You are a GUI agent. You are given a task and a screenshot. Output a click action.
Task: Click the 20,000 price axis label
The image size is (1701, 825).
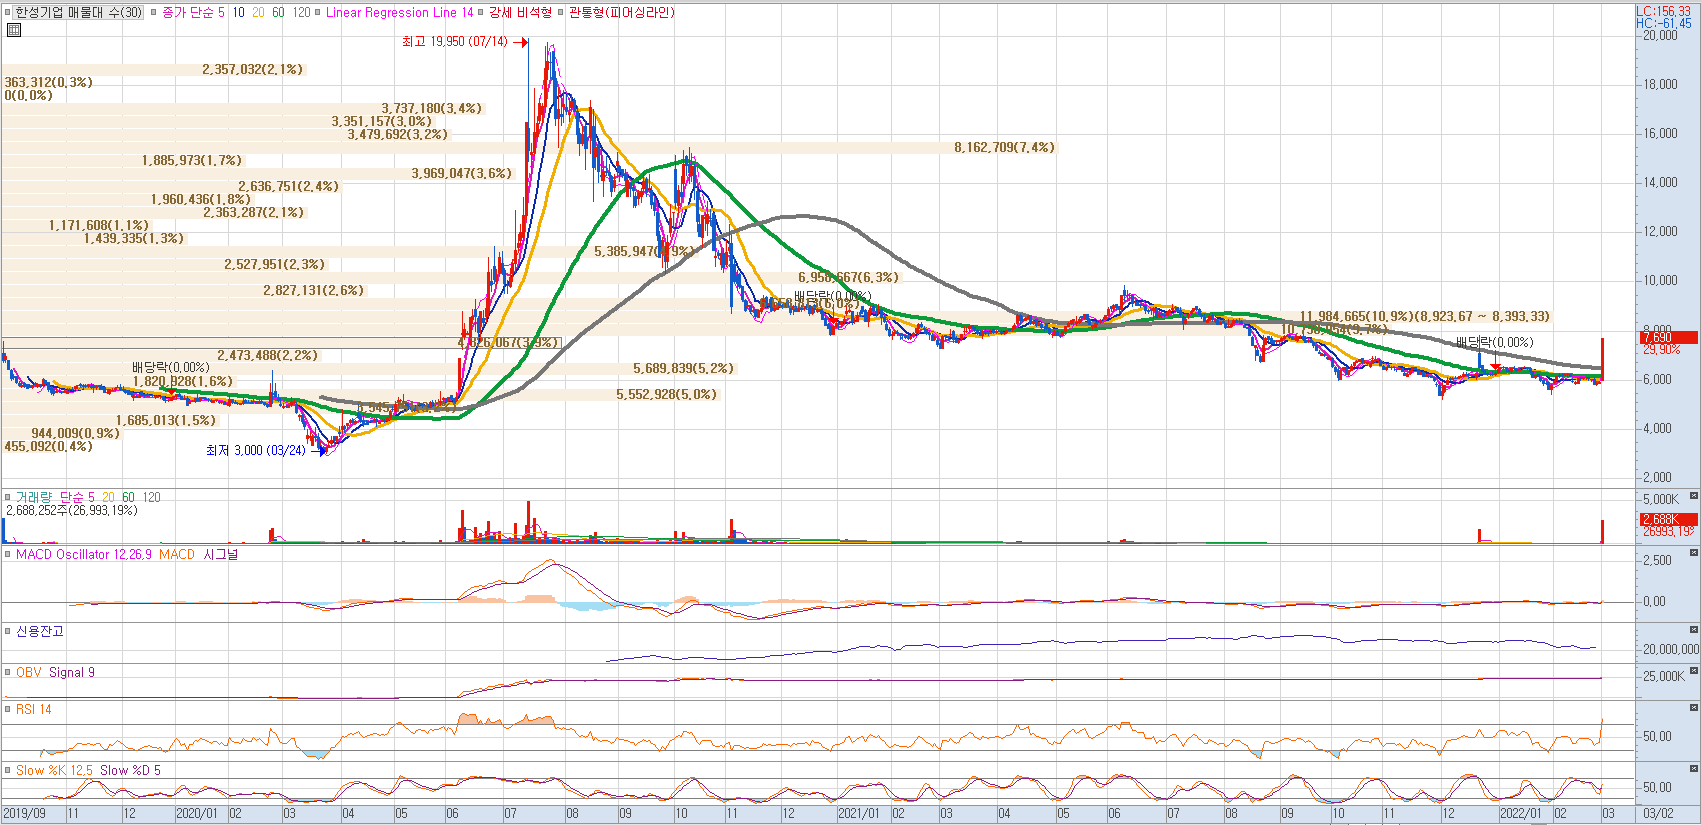(1661, 36)
